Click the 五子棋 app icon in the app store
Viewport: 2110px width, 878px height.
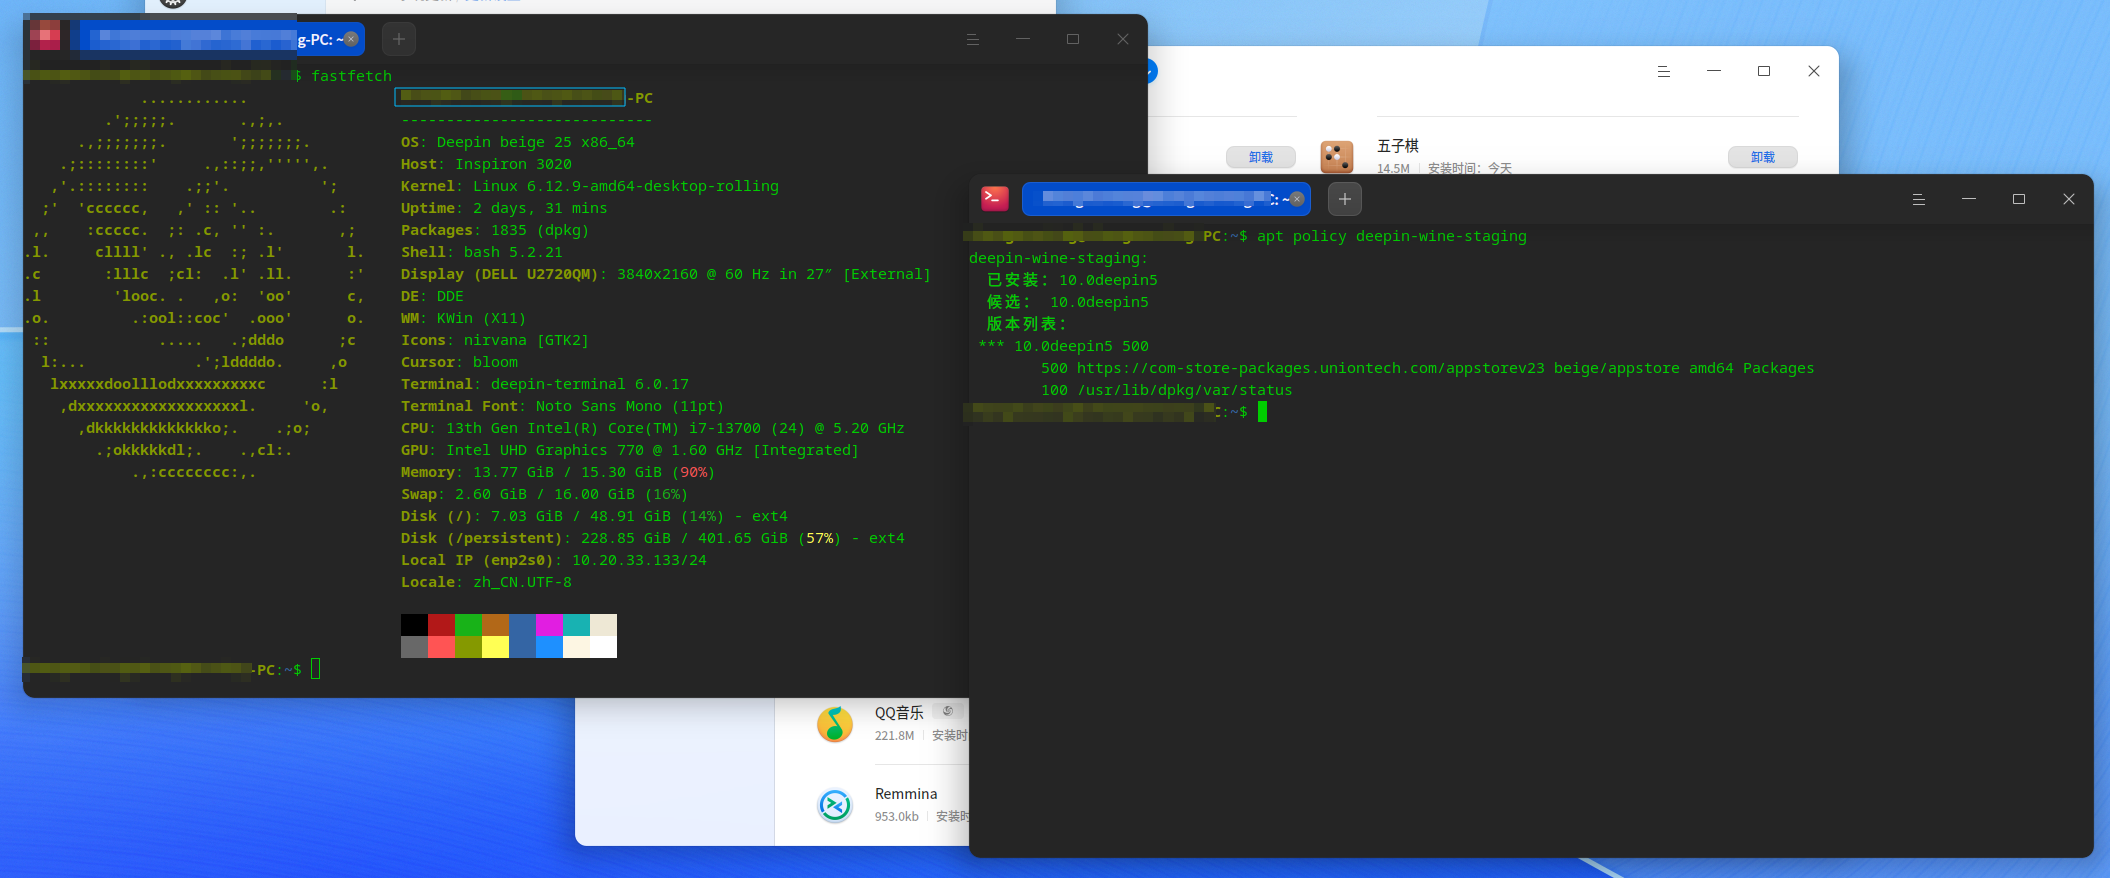point(1337,157)
